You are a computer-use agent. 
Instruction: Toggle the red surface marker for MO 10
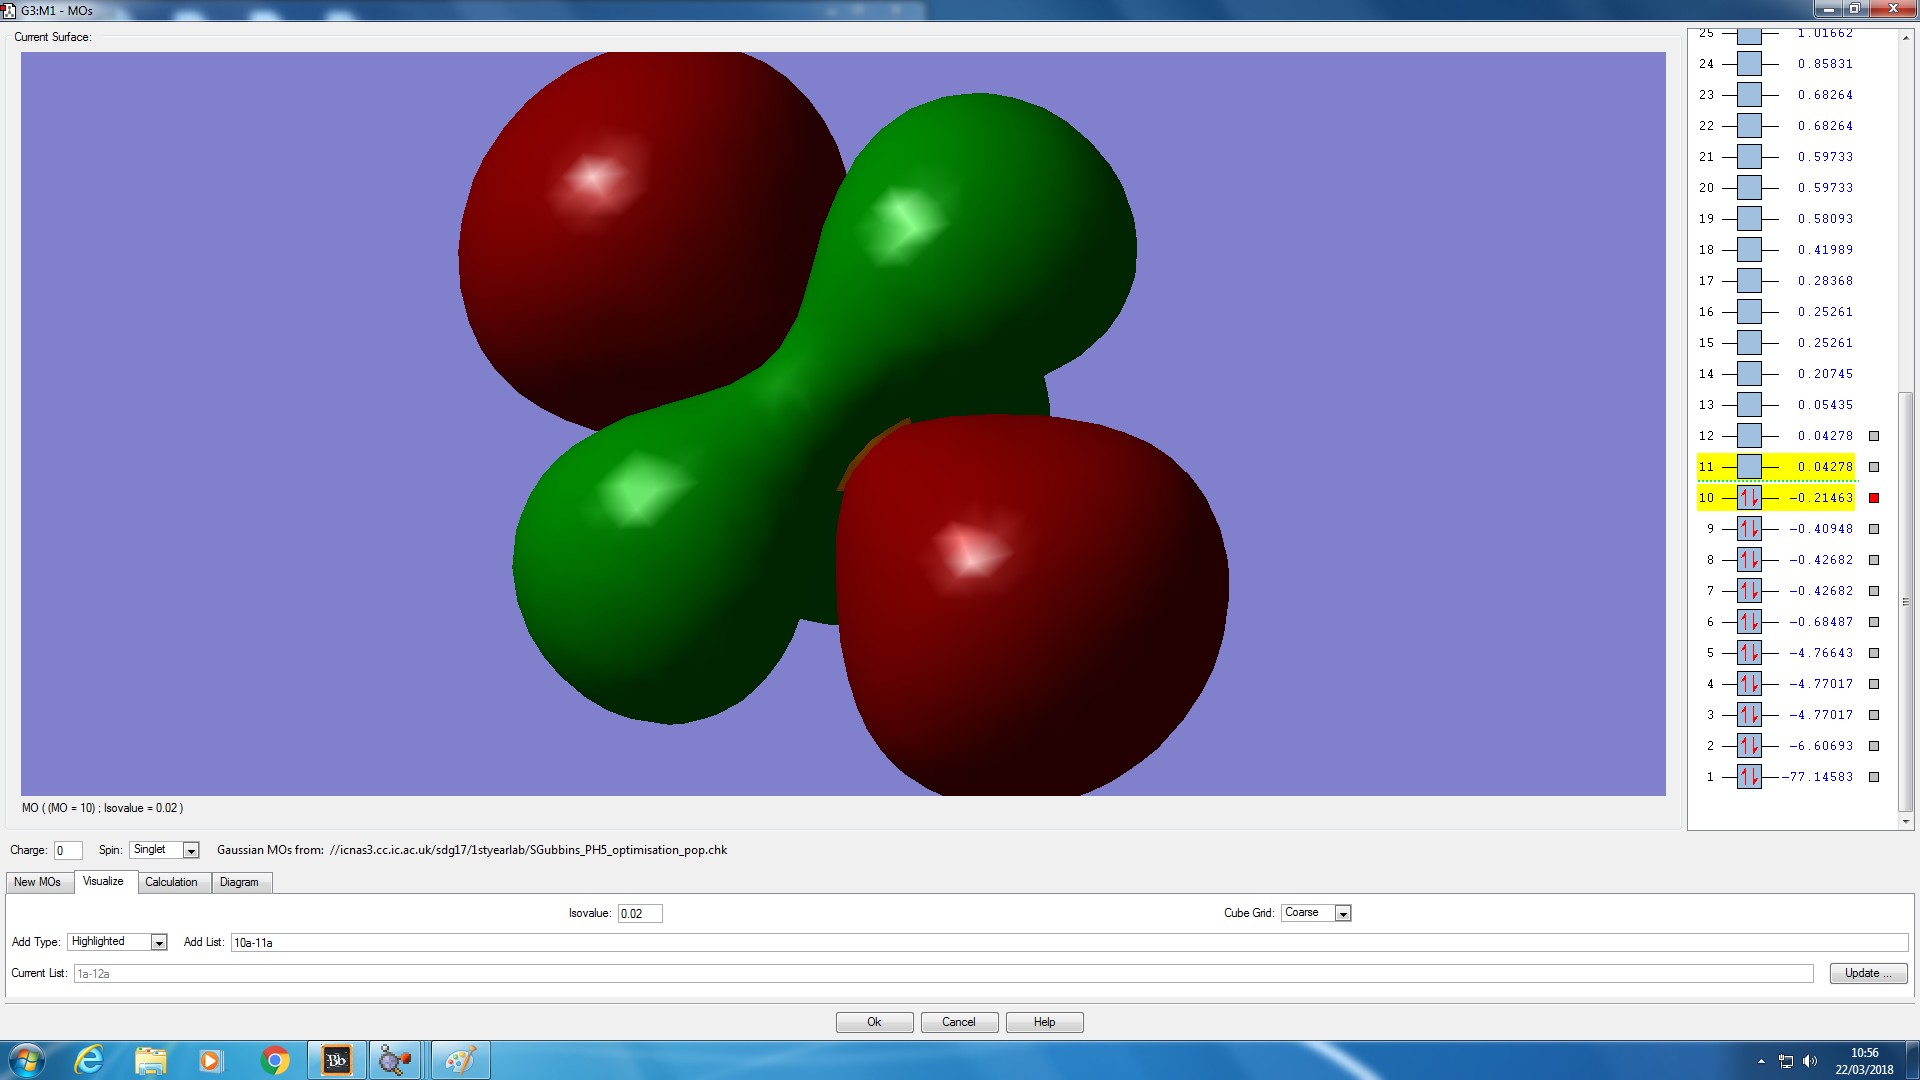tap(1874, 498)
